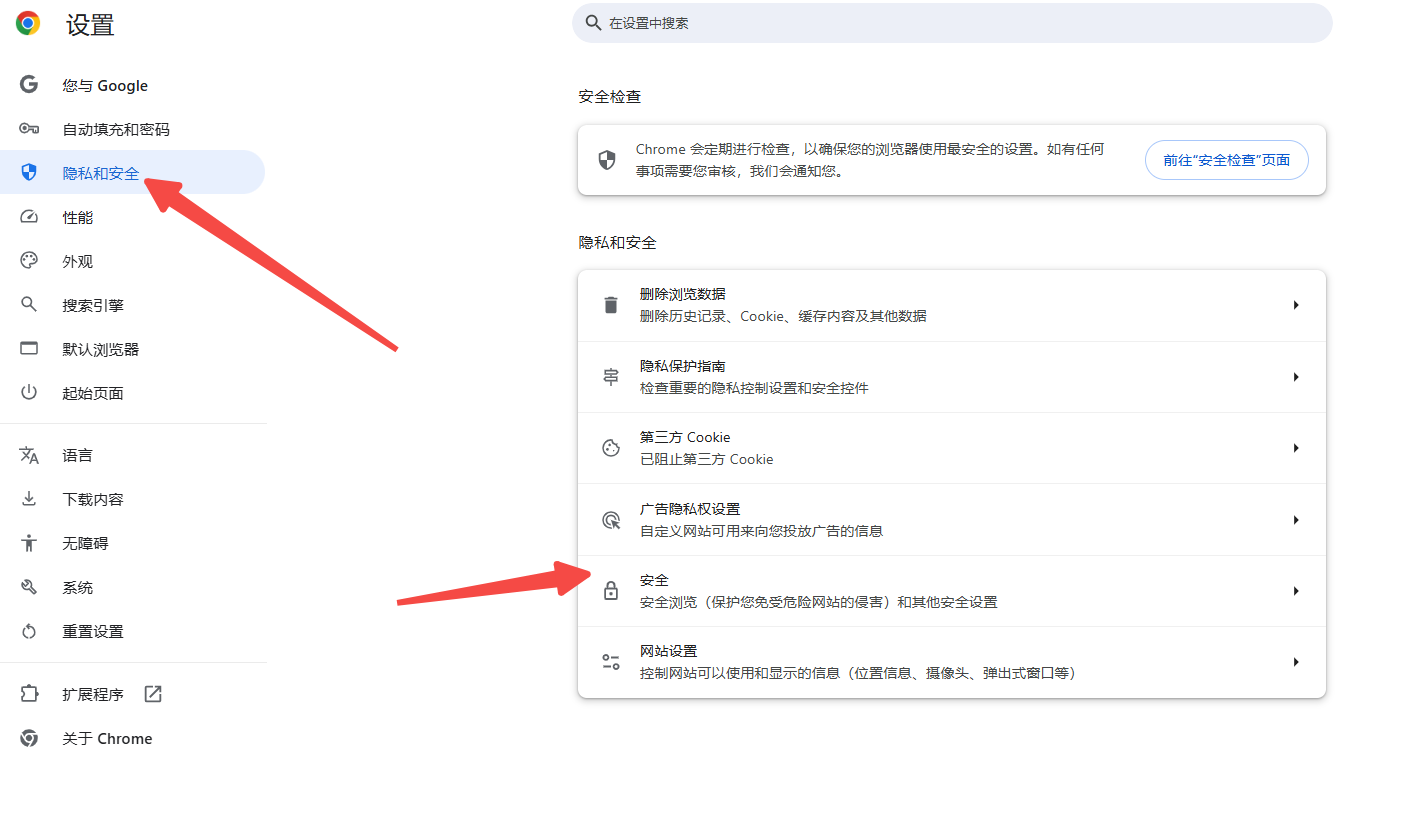The image size is (1426, 820).
Task: Open 自动填充和密码 settings
Action: pyautogui.click(x=132, y=129)
